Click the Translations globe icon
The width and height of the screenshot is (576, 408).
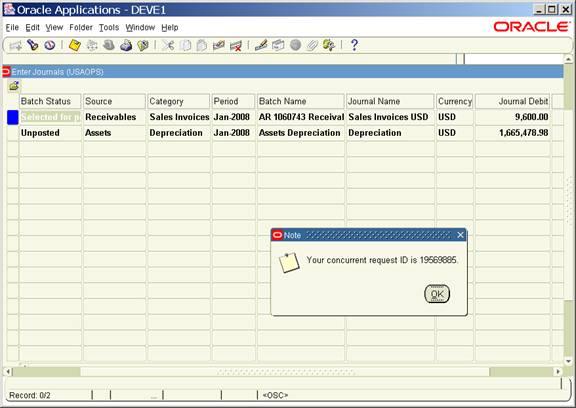coord(295,45)
